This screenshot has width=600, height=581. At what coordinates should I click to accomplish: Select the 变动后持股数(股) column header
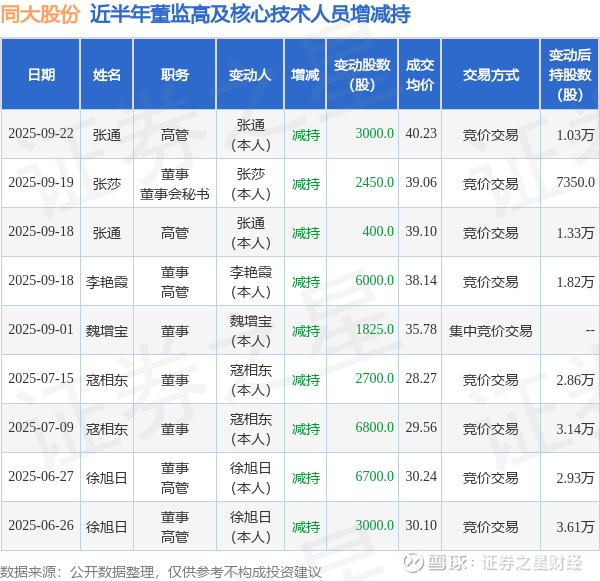570,74
